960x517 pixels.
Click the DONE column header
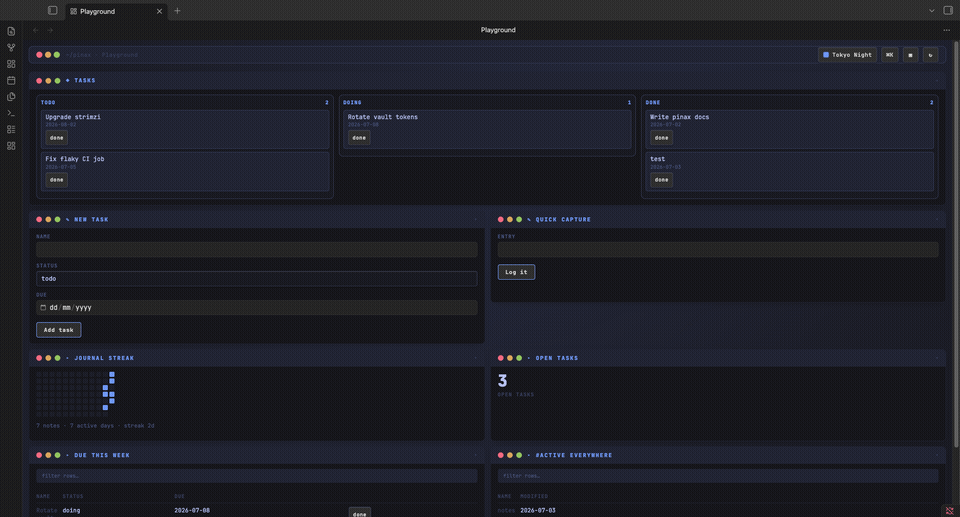(x=653, y=103)
